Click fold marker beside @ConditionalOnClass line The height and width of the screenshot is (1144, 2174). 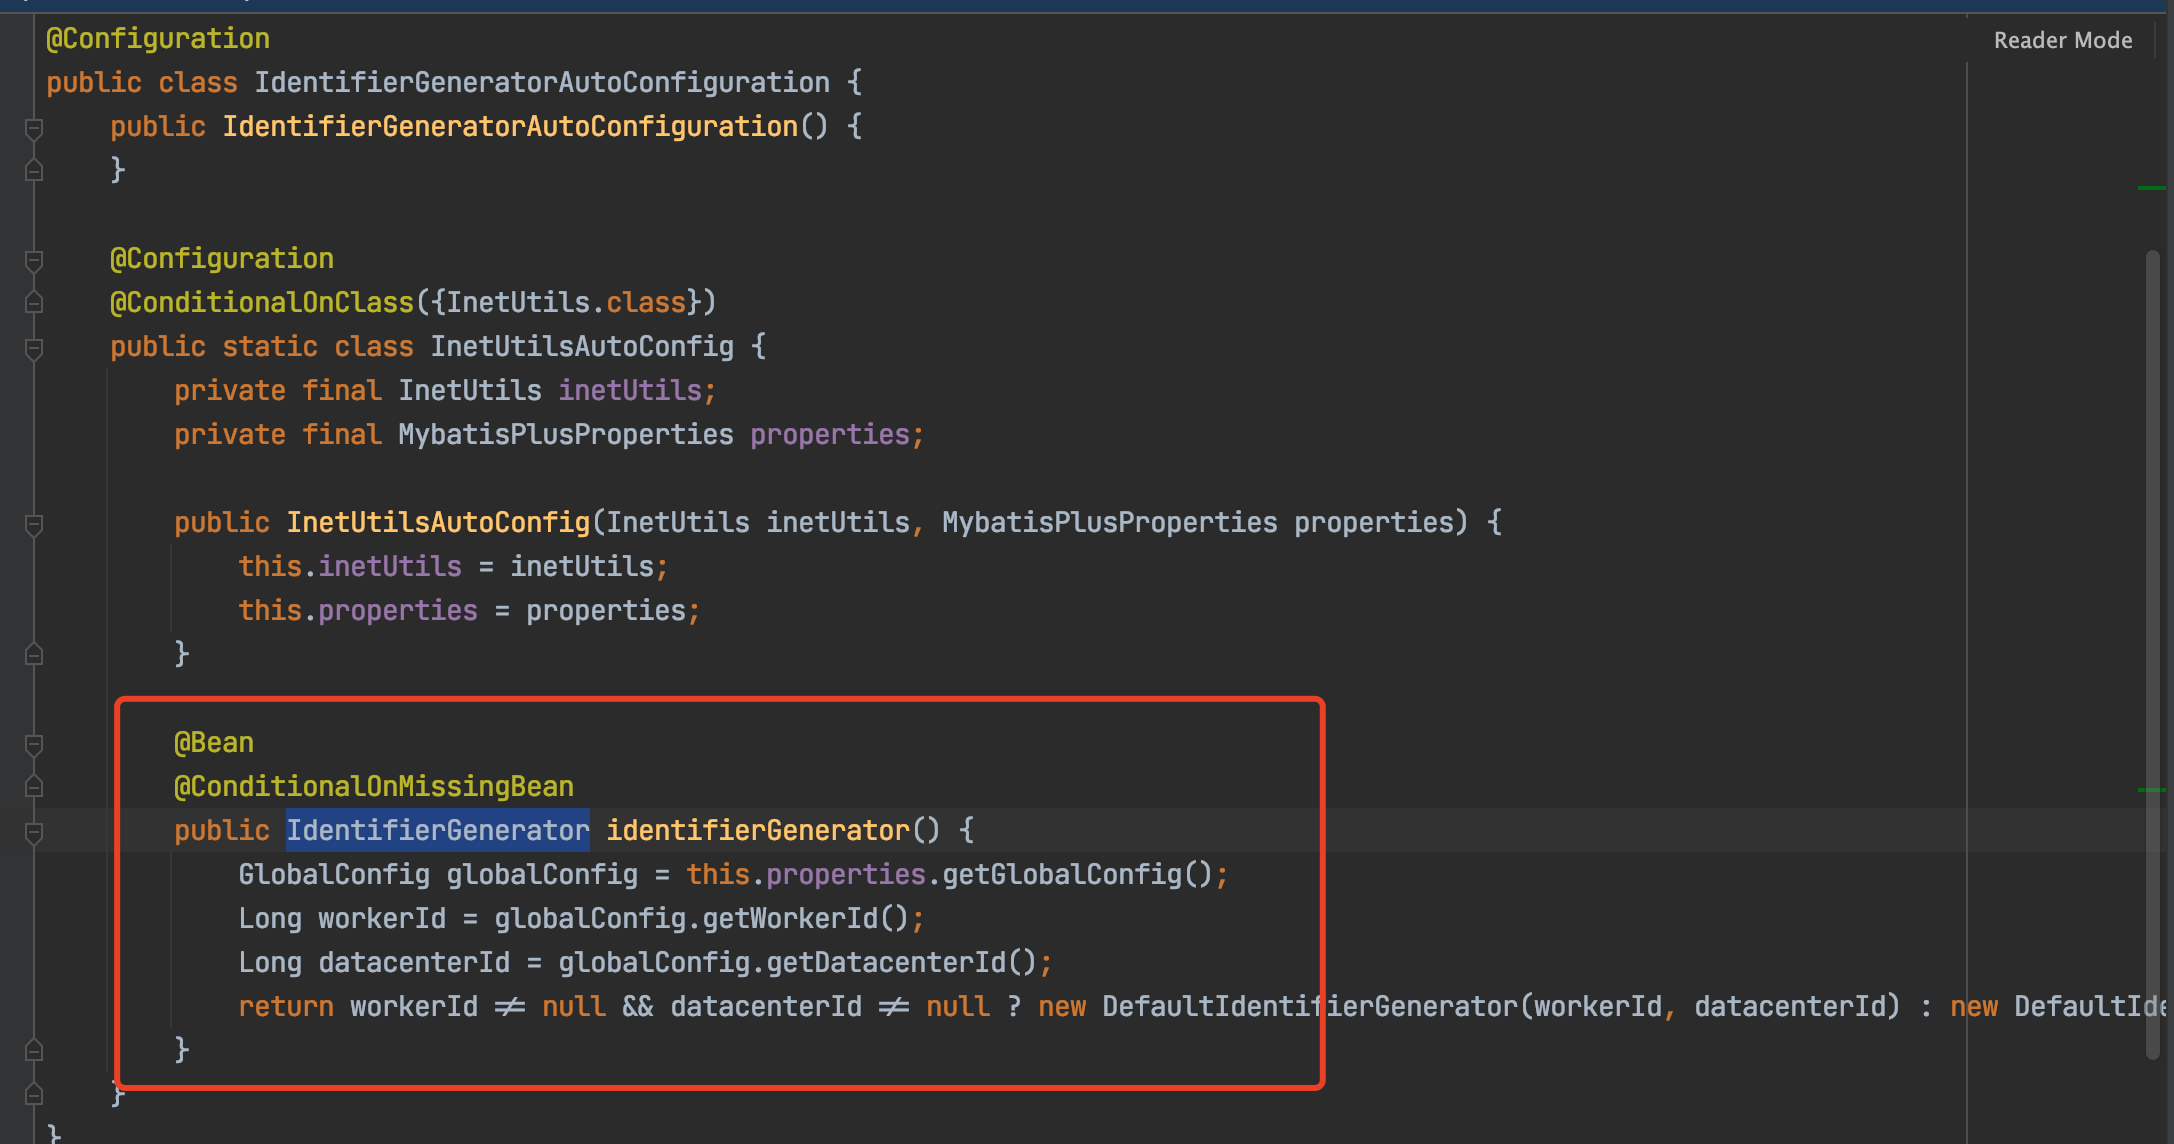coord(33,303)
